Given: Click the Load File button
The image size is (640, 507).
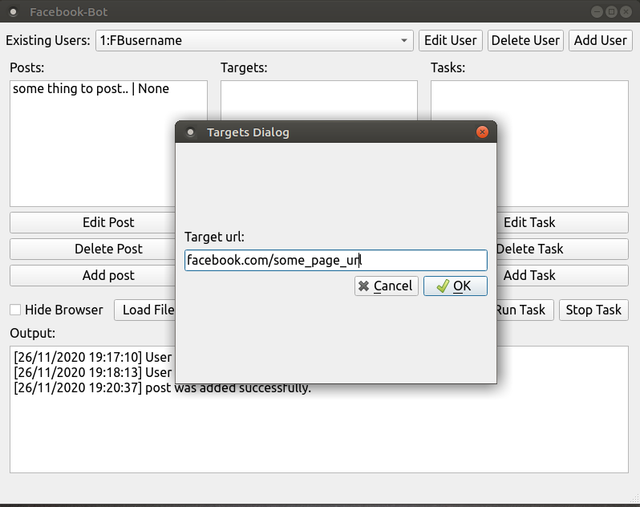Looking at the screenshot, I should pyautogui.click(x=145, y=310).
